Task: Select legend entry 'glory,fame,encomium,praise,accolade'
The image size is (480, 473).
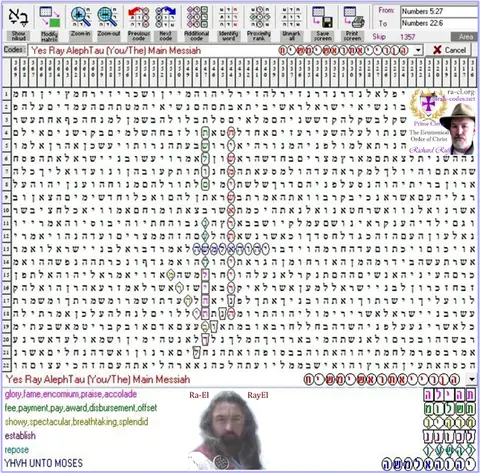Action: click(71, 394)
